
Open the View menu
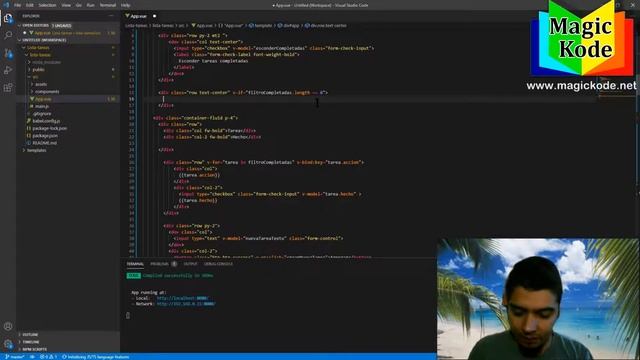click(x=66, y=5)
